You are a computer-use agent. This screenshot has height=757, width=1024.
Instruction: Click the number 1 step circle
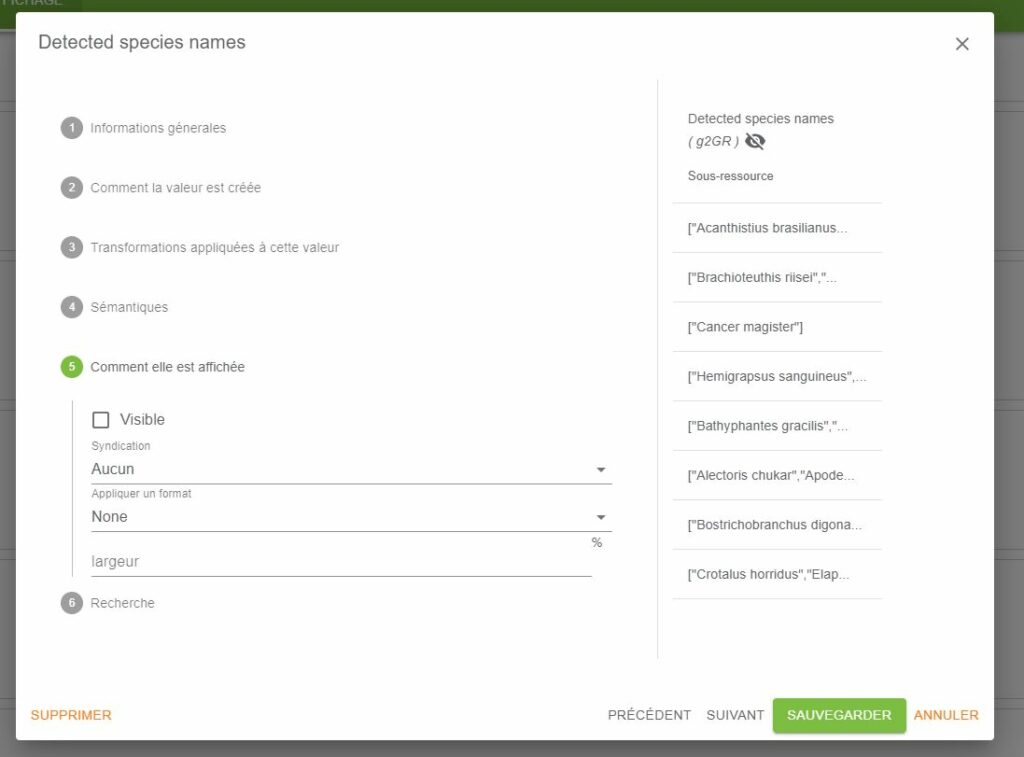[x=72, y=128]
